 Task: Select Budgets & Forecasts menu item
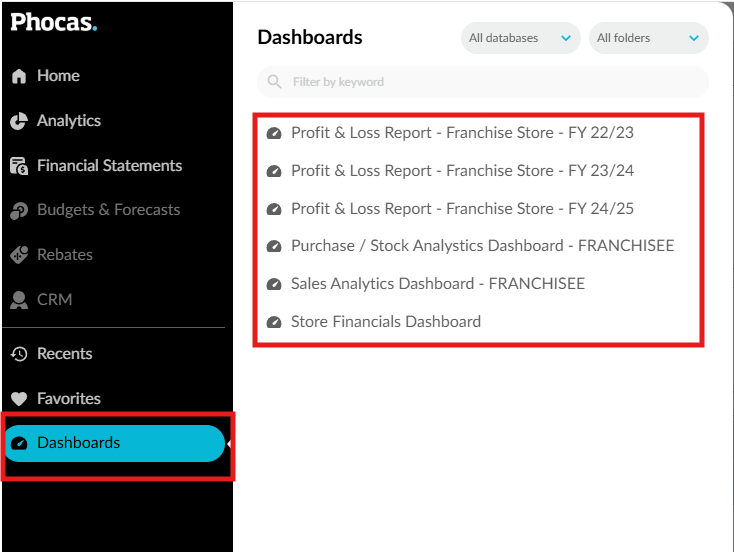point(109,210)
